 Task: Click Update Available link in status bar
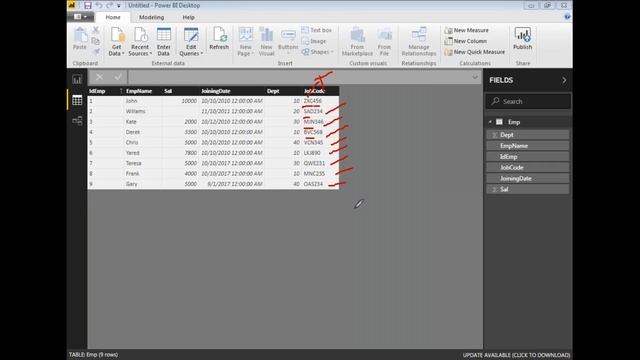[516, 355]
